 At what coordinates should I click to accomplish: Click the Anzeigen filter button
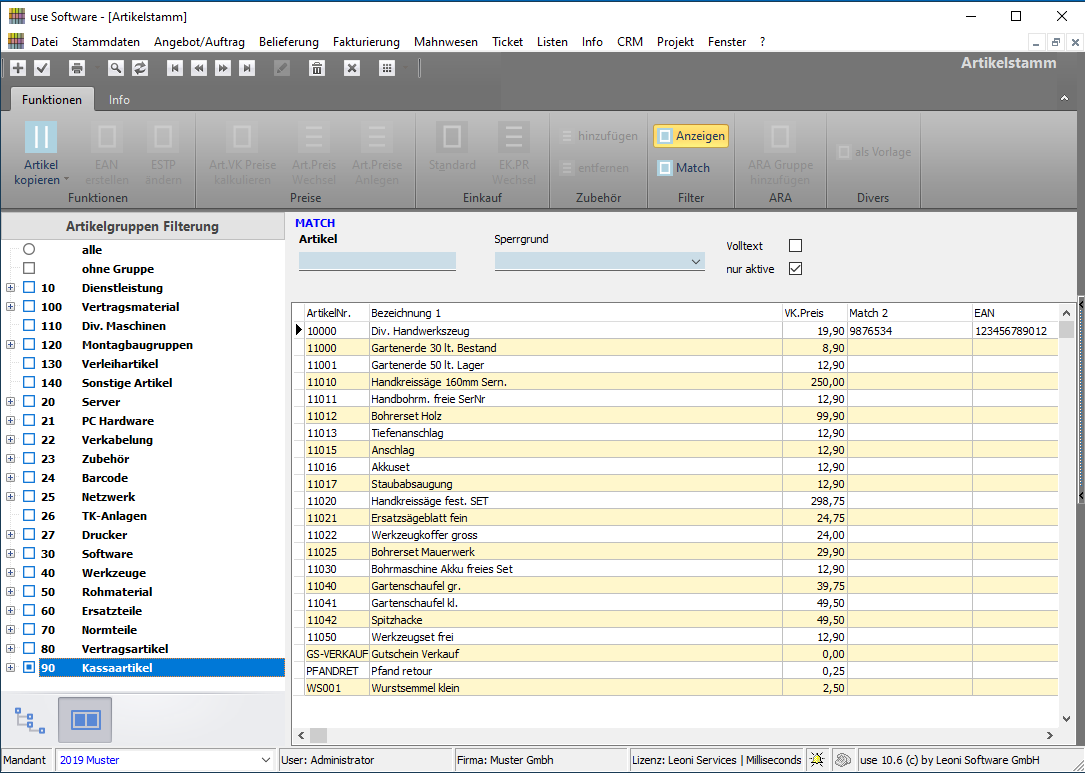tap(691, 136)
